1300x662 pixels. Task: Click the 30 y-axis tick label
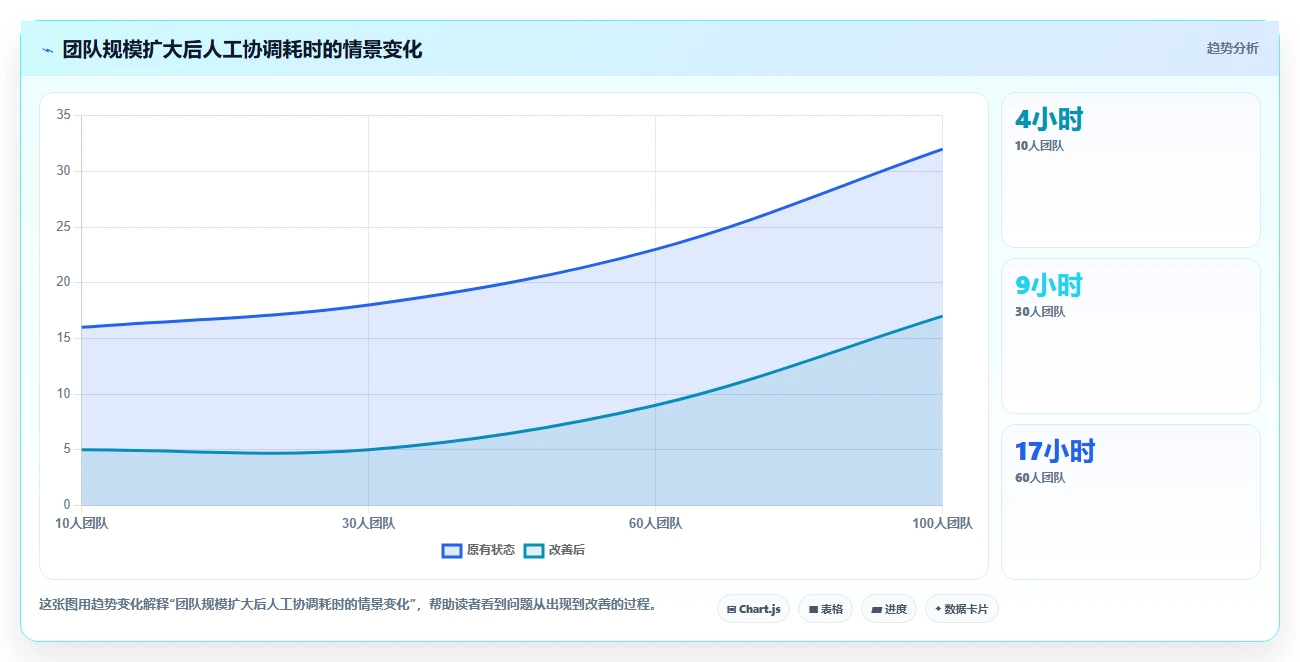[63, 171]
